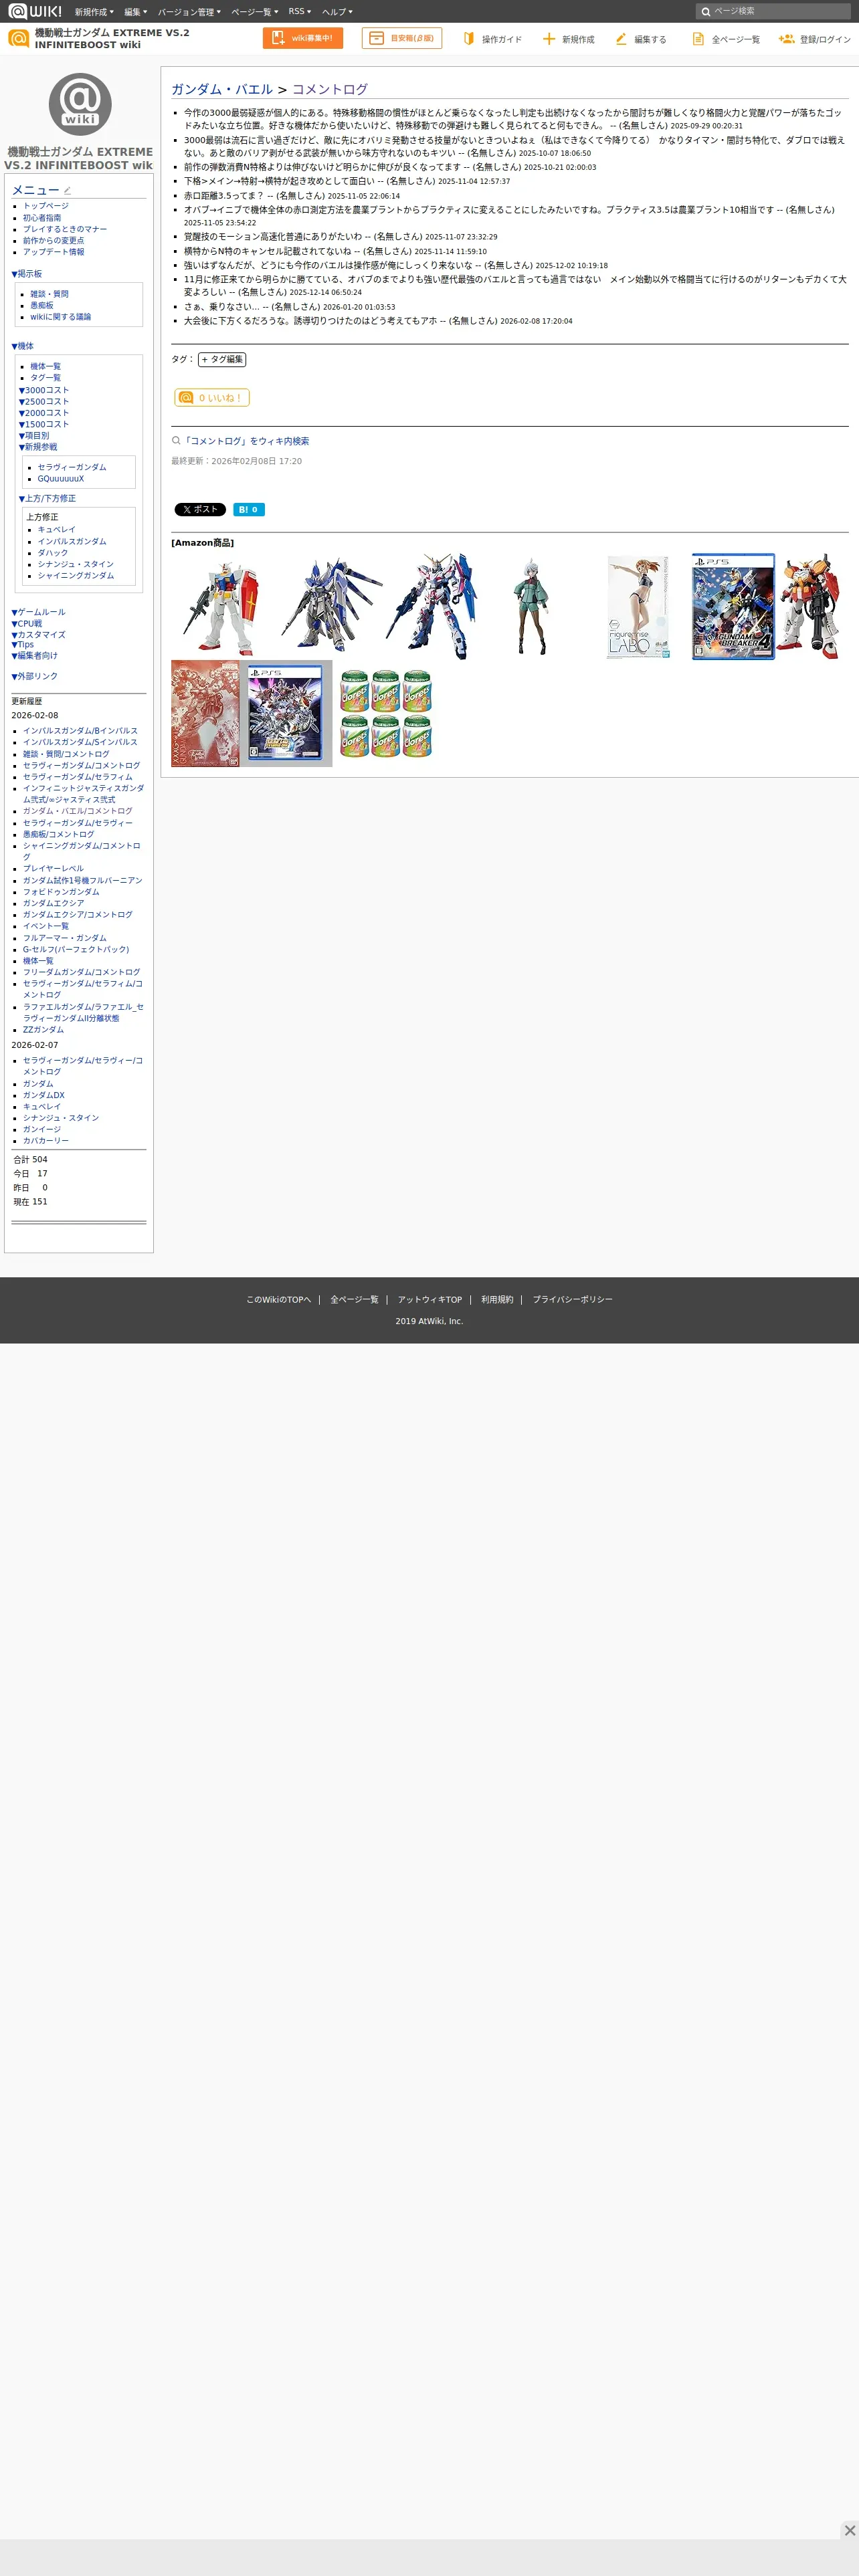859x2576 pixels.
Task: Open the green-uniform female figure thumbnail
Action: coord(531,606)
